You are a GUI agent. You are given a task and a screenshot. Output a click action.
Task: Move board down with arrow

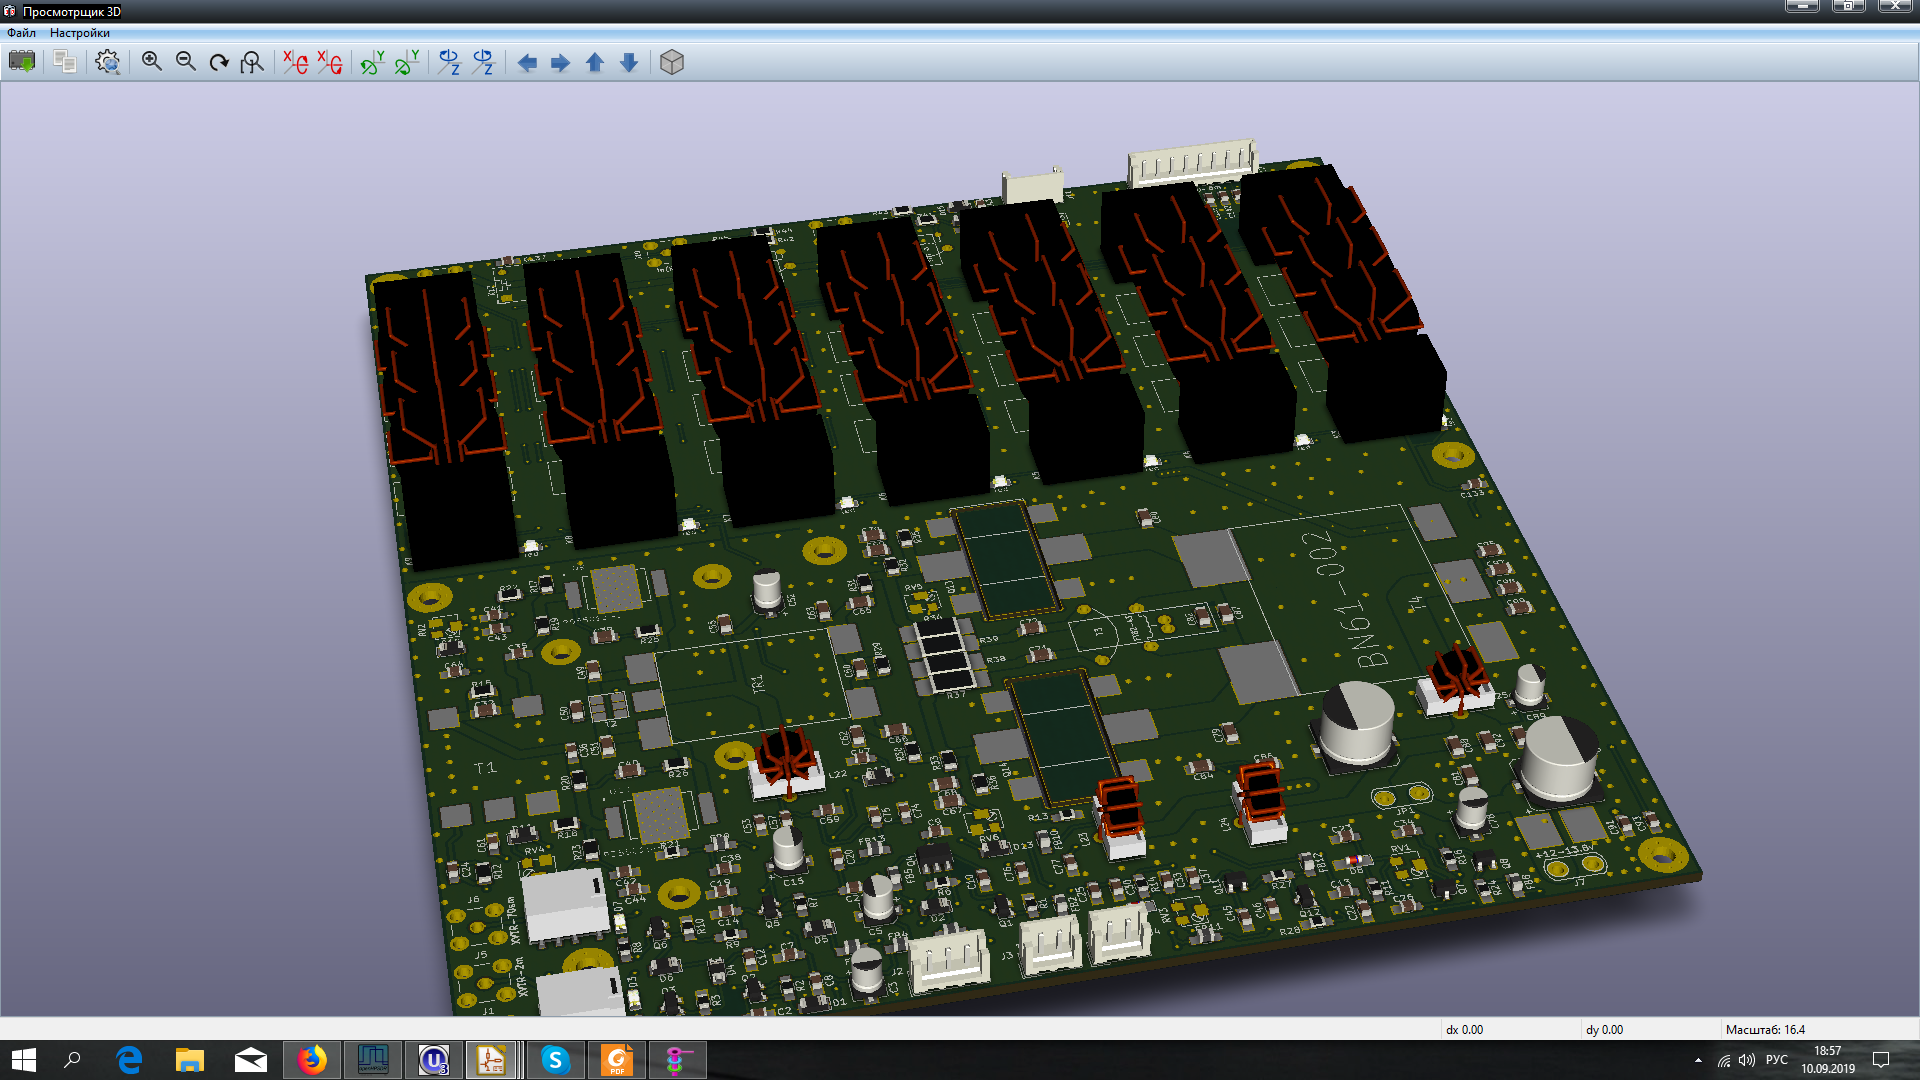coord(629,63)
